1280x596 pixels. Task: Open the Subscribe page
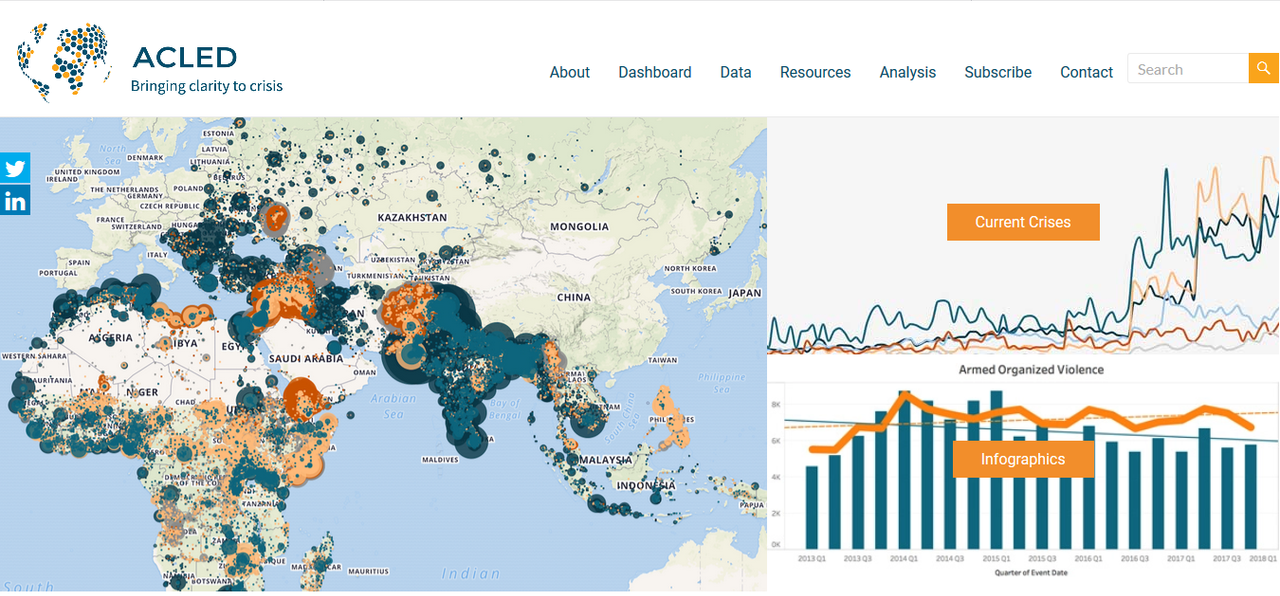(998, 72)
